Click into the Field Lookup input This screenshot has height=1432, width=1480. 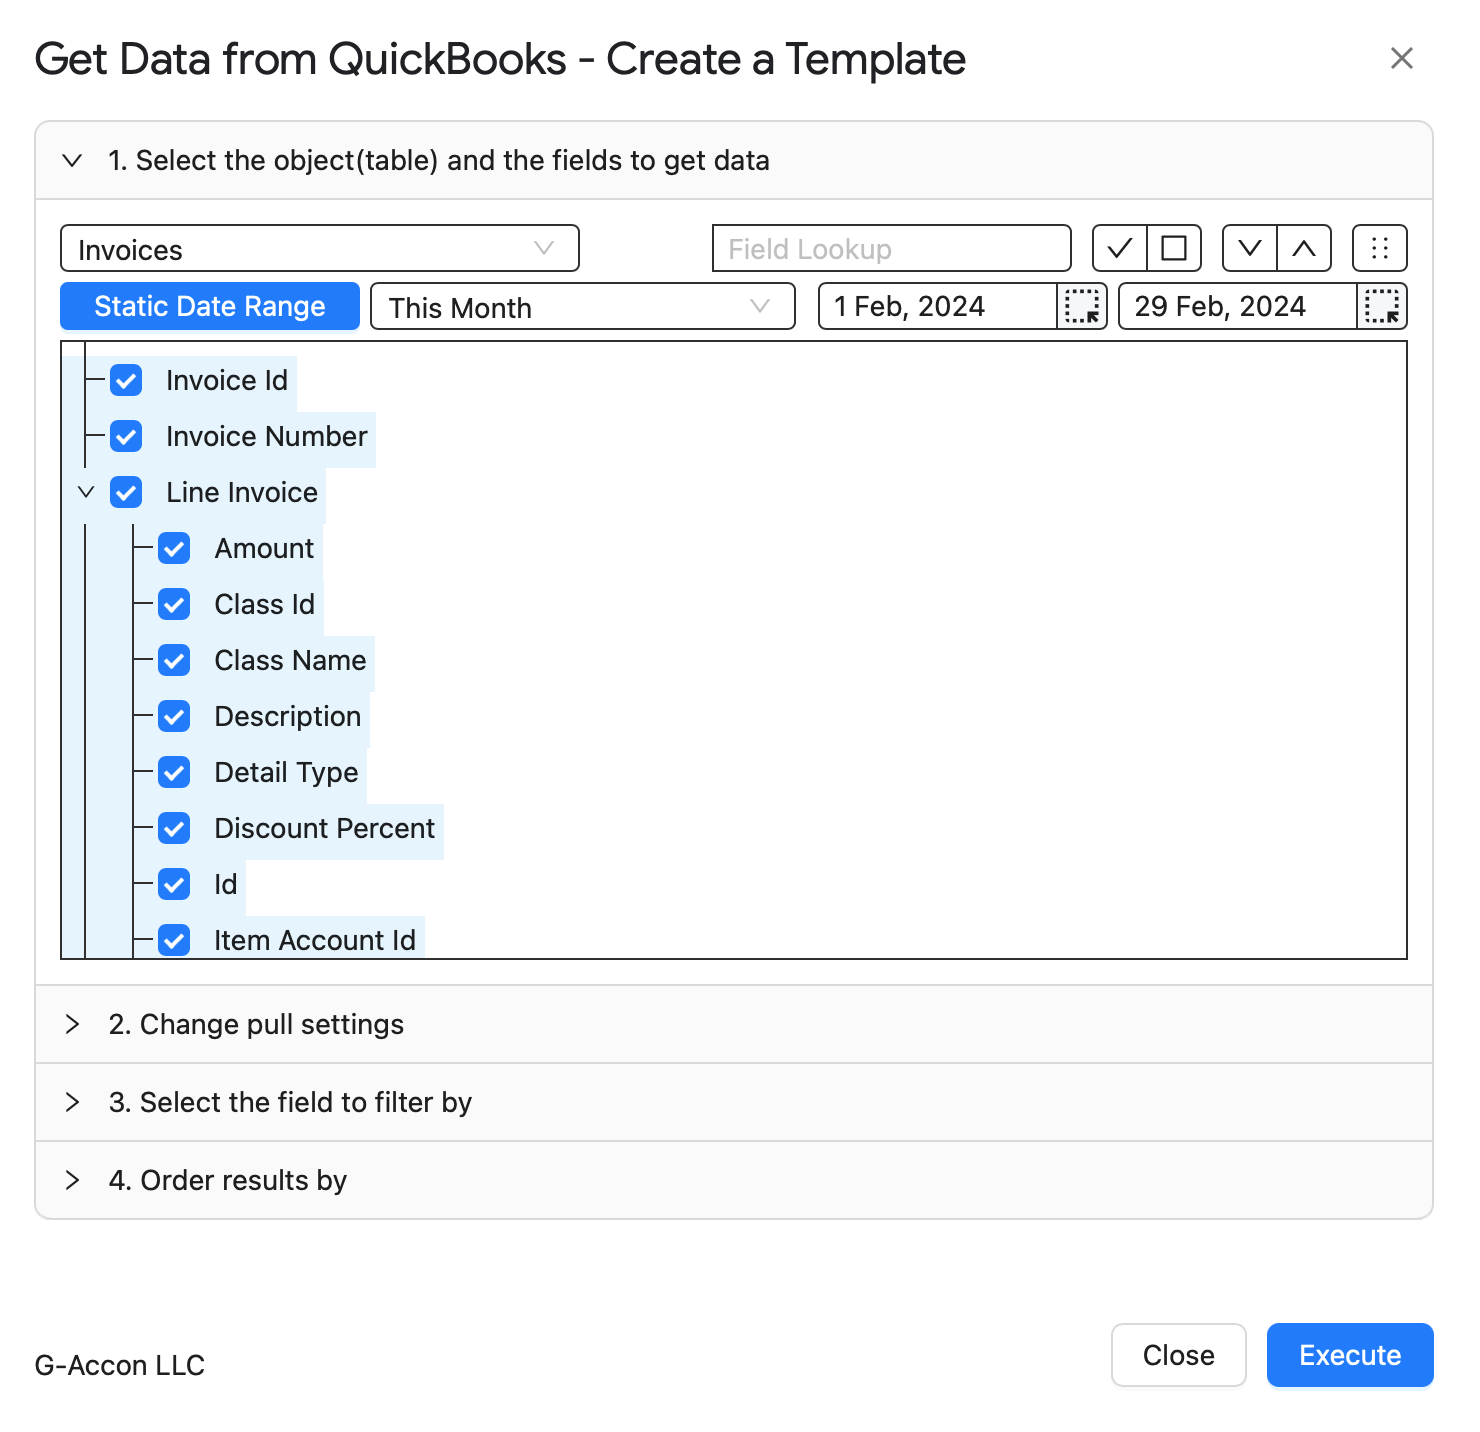(892, 248)
